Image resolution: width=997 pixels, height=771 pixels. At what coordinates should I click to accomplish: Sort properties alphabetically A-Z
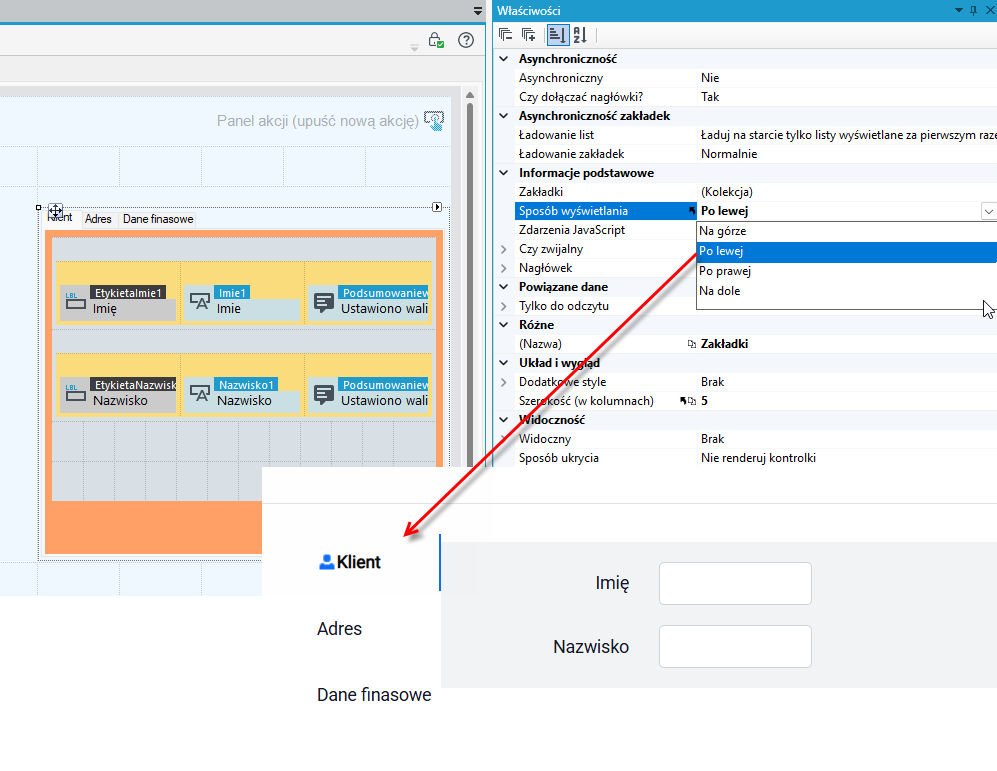click(580, 35)
